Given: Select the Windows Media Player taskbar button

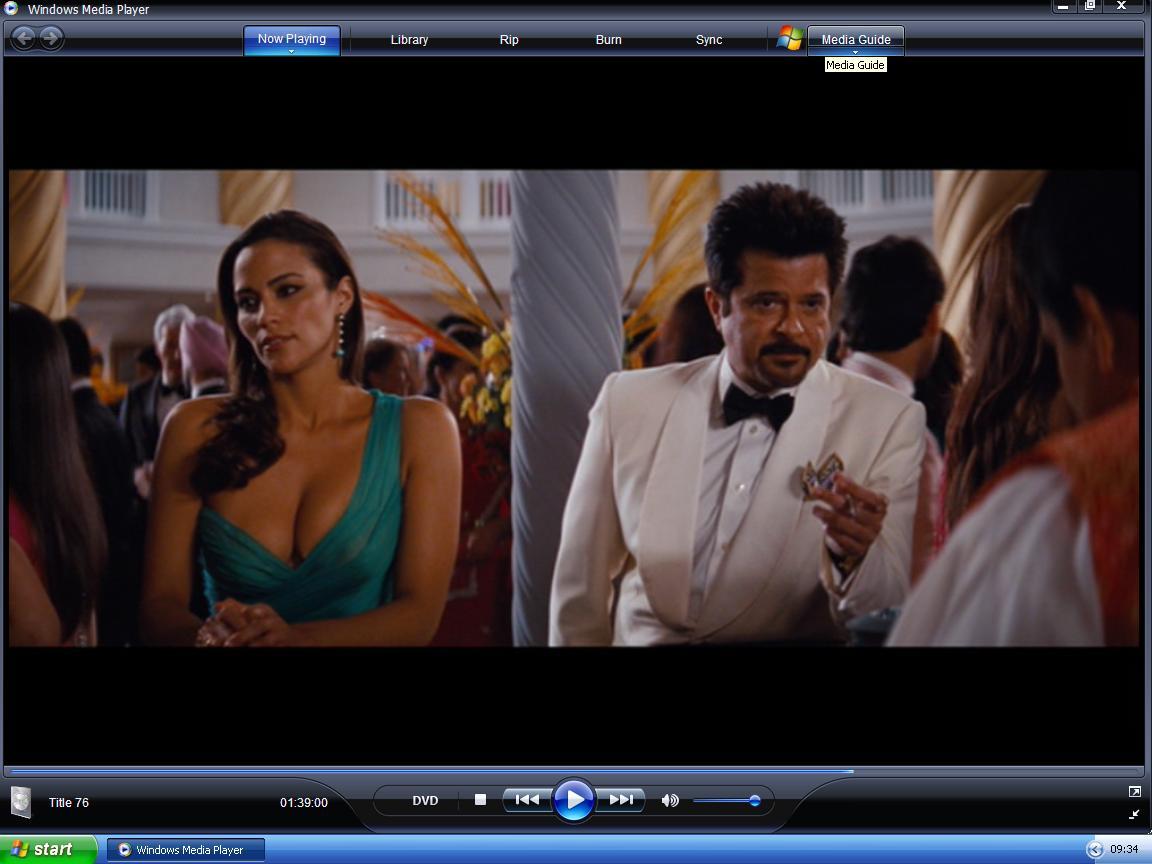Looking at the screenshot, I should click(185, 850).
